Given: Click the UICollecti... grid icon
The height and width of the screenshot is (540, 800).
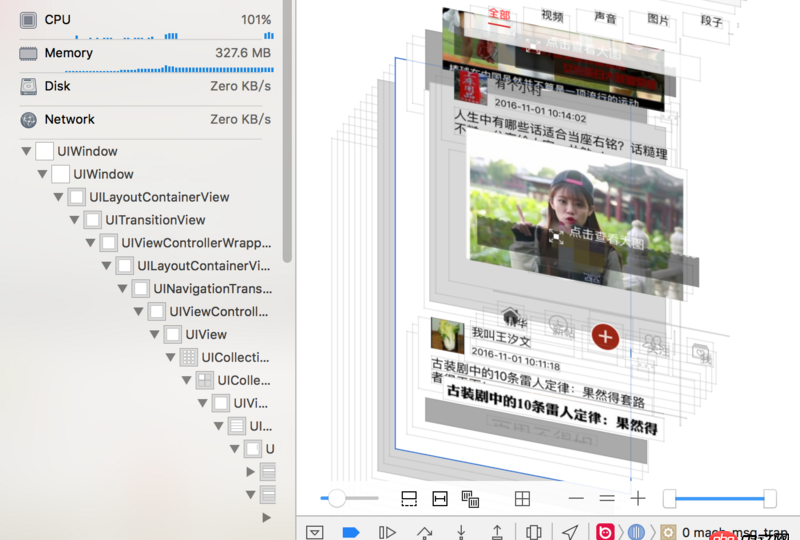Looking at the screenshot, I should coord(188,357).
